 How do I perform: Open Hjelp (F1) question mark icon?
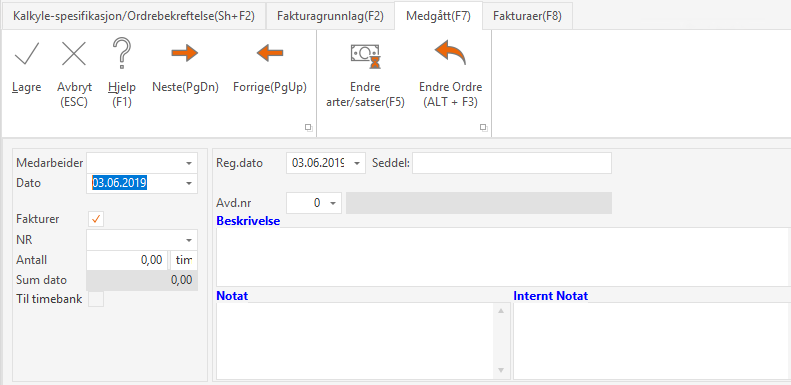pyautogui.click(x=122, y=53)
